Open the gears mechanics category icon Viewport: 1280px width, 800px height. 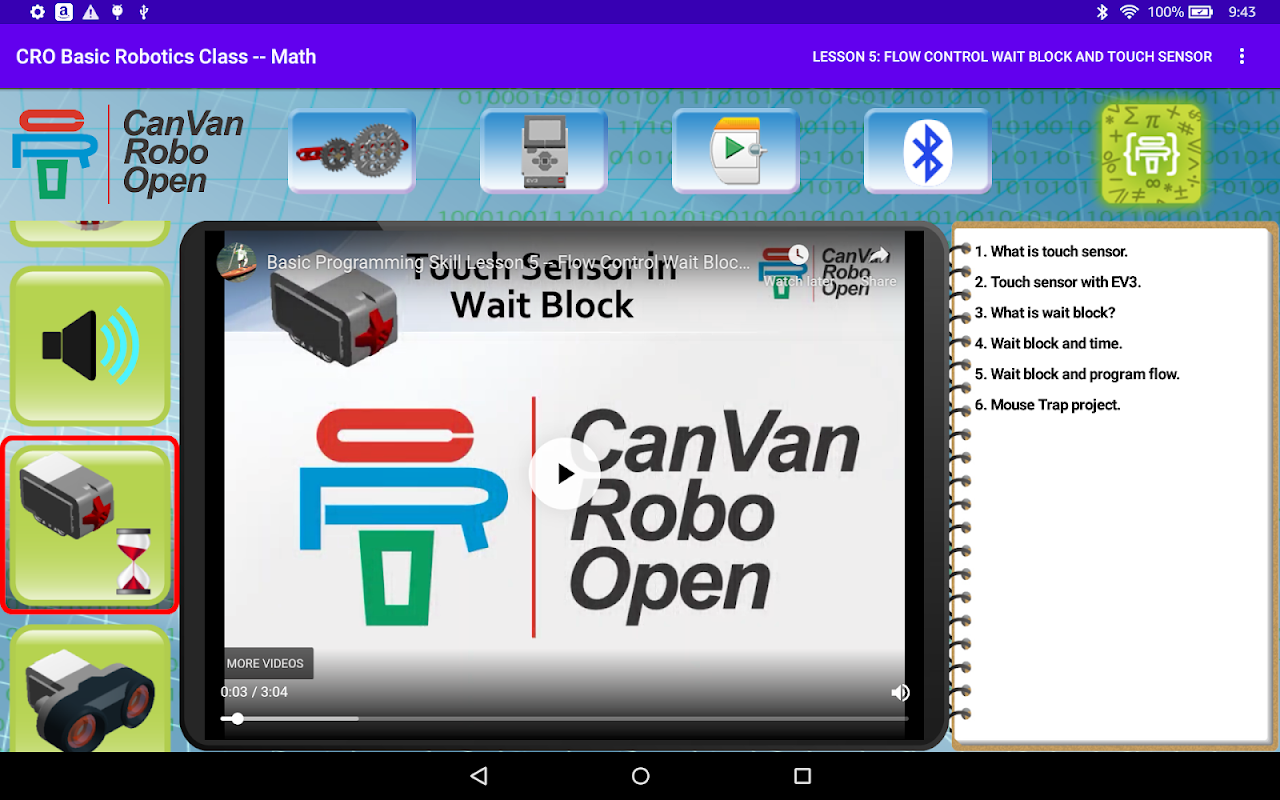tap(352, 151)
